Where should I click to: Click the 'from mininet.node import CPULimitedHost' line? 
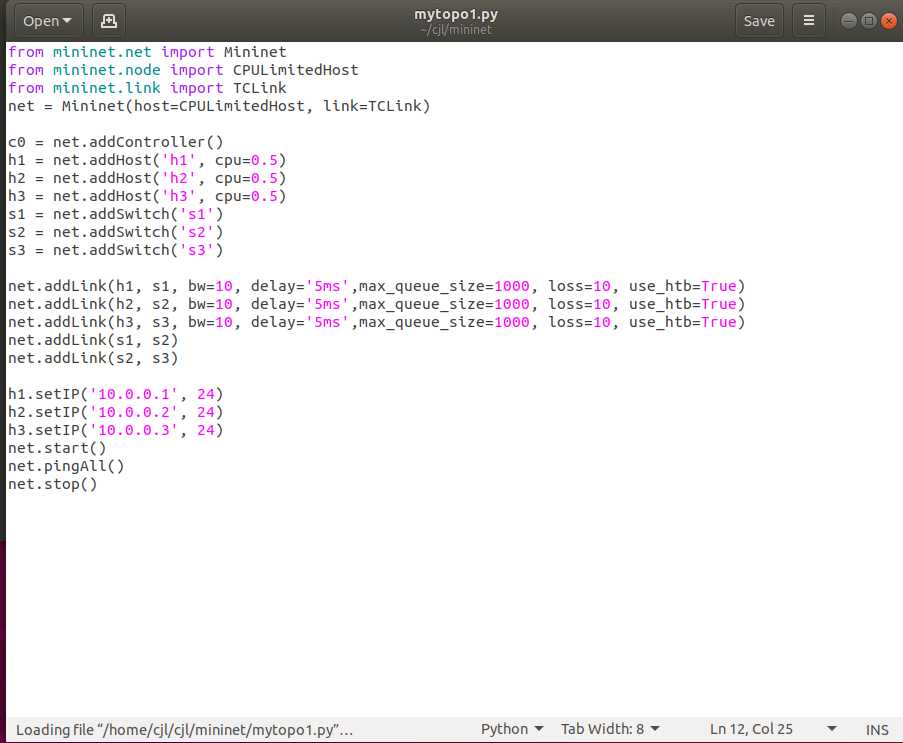coord(183,70)
